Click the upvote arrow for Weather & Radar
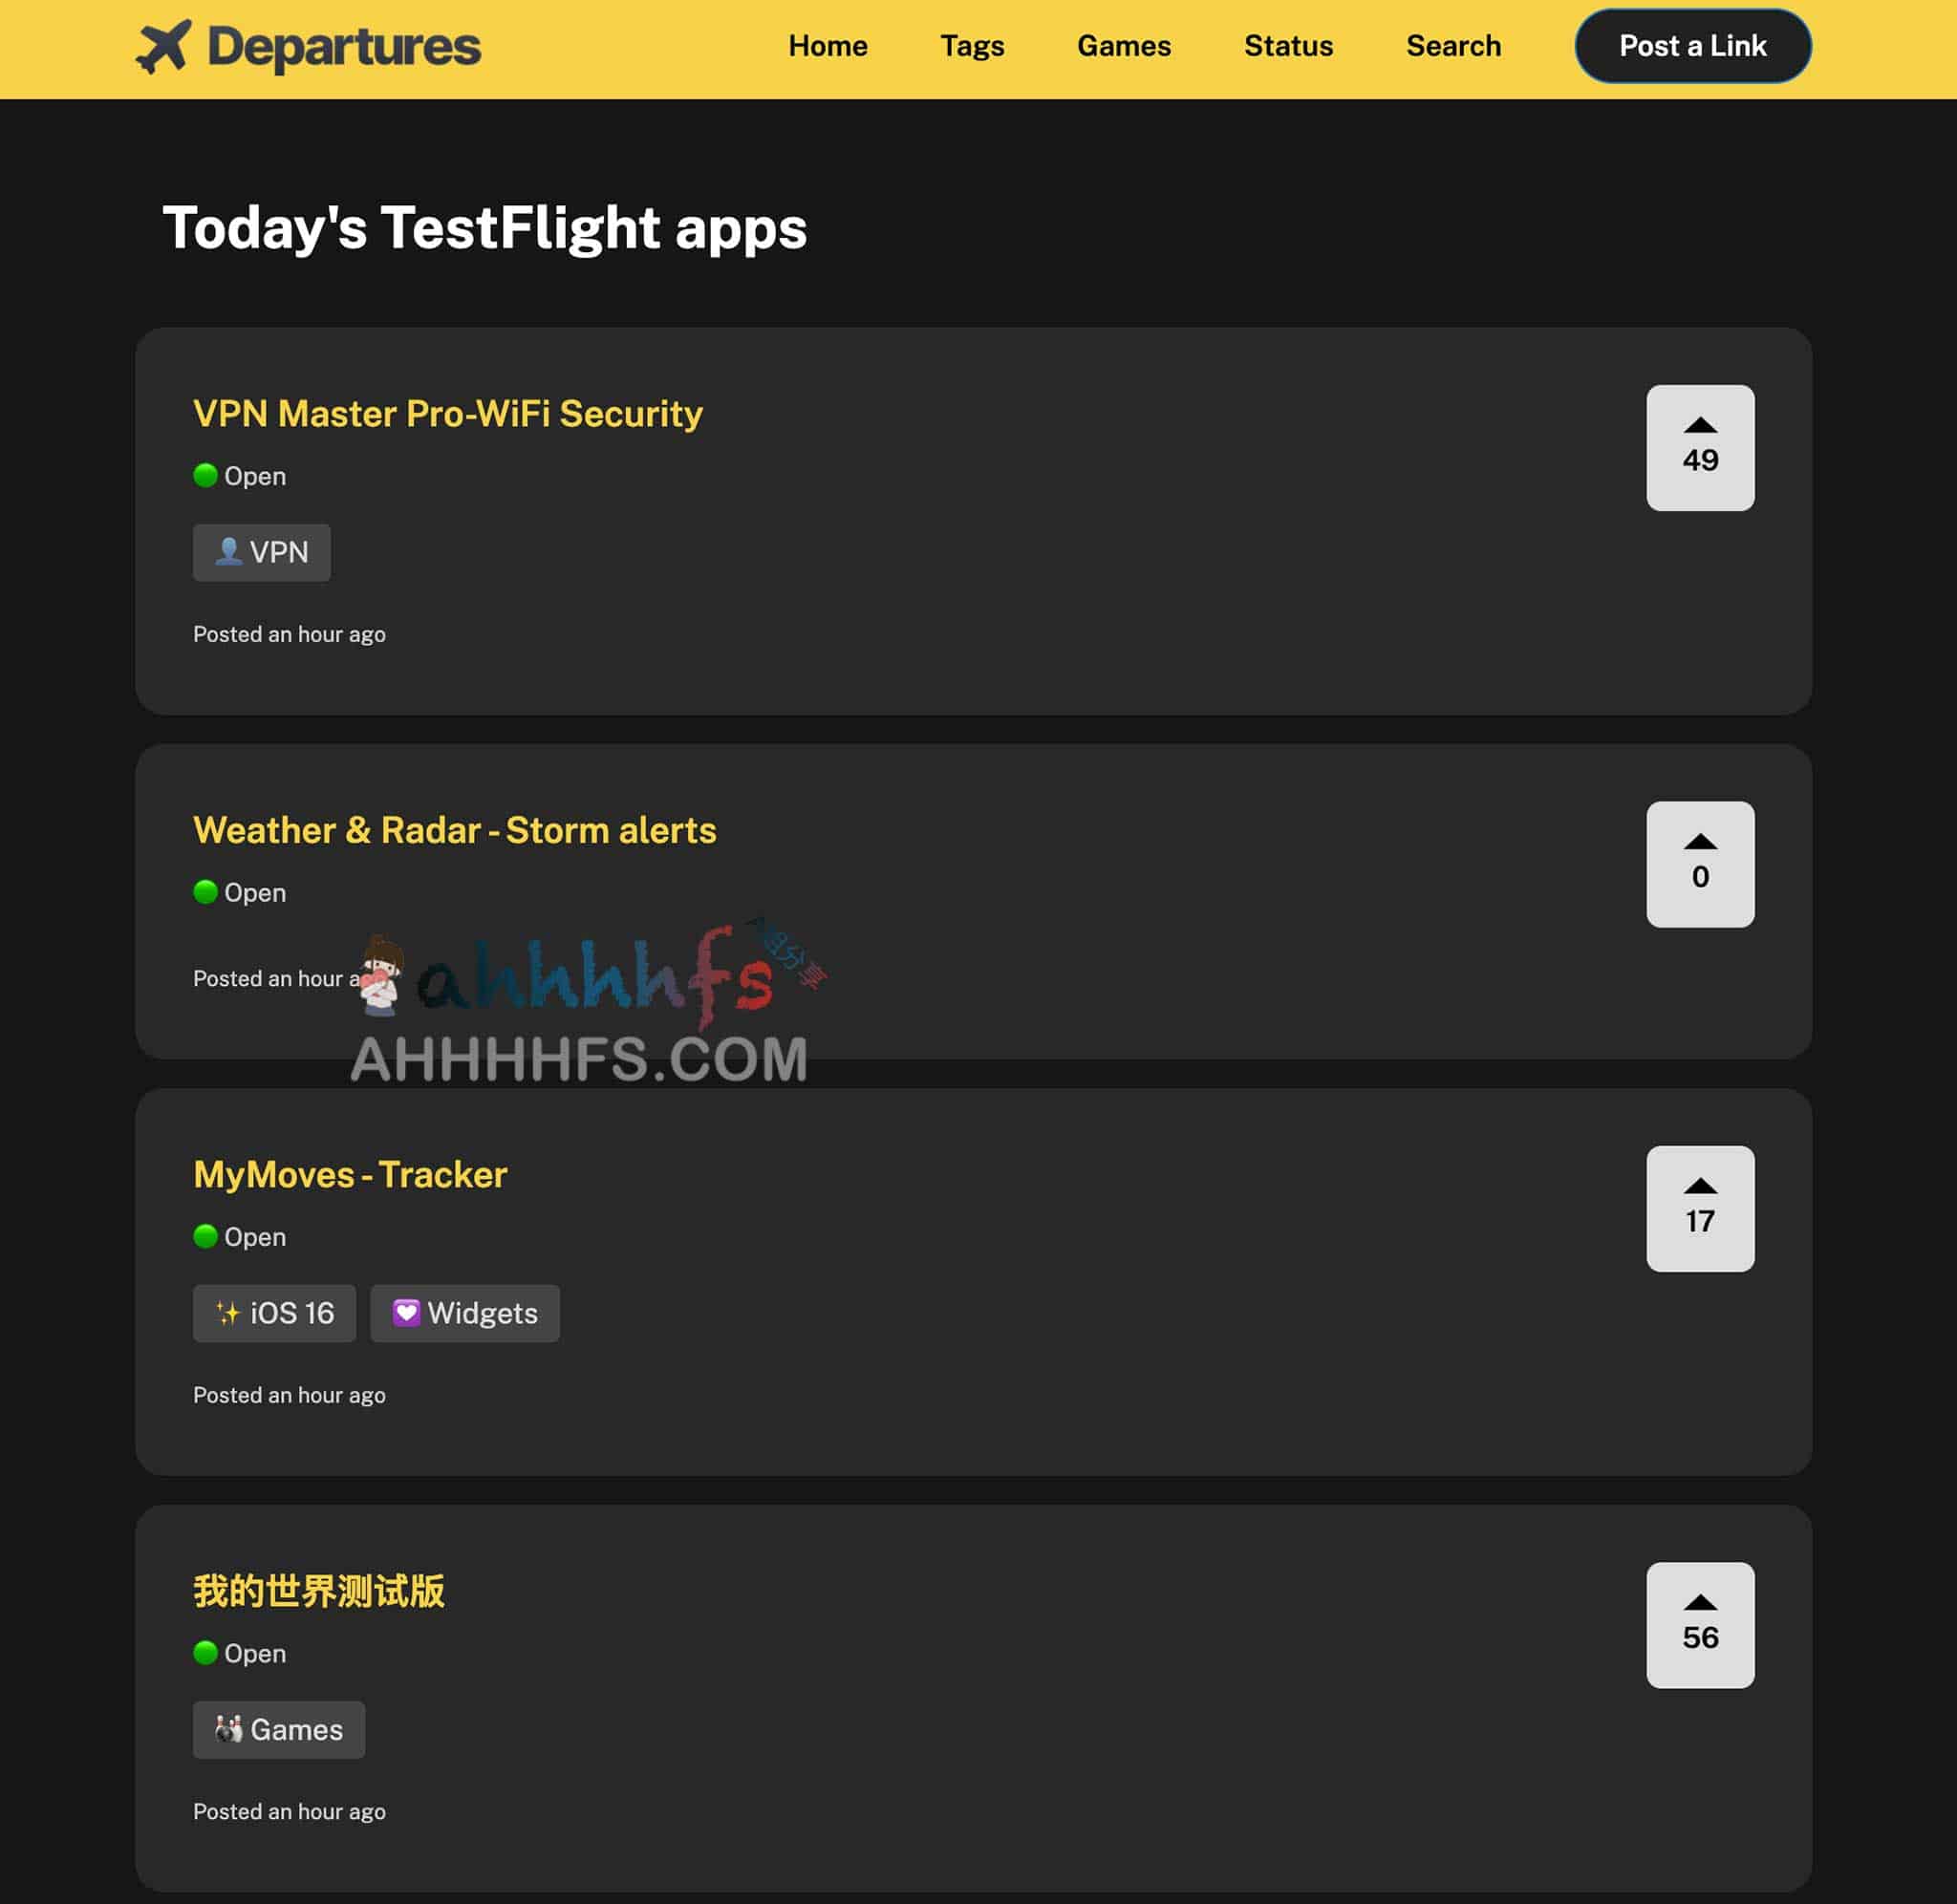 click(x=1698, y=842)
